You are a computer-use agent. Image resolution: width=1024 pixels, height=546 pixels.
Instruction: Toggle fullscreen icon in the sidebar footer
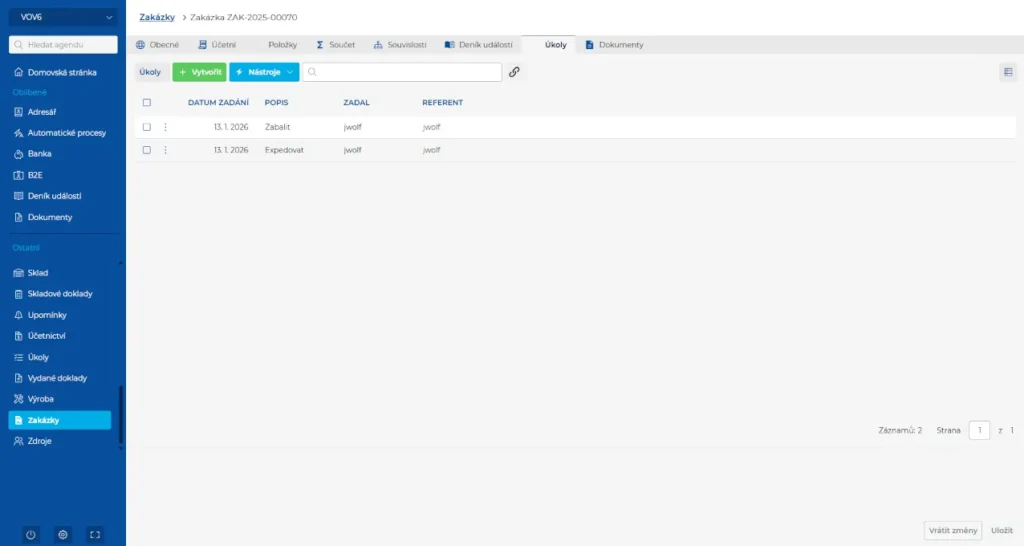[x=95, y=534]
